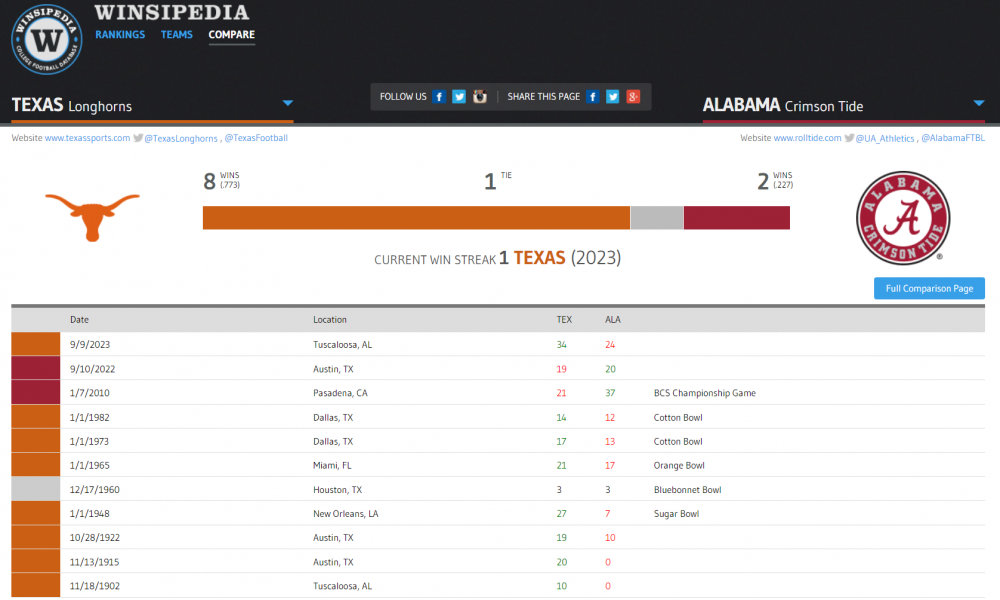Image resolution: width=1000 pixels, height=600 pixels.
Task: Share this page via Google Plus icon
Action: coord(633,97)
